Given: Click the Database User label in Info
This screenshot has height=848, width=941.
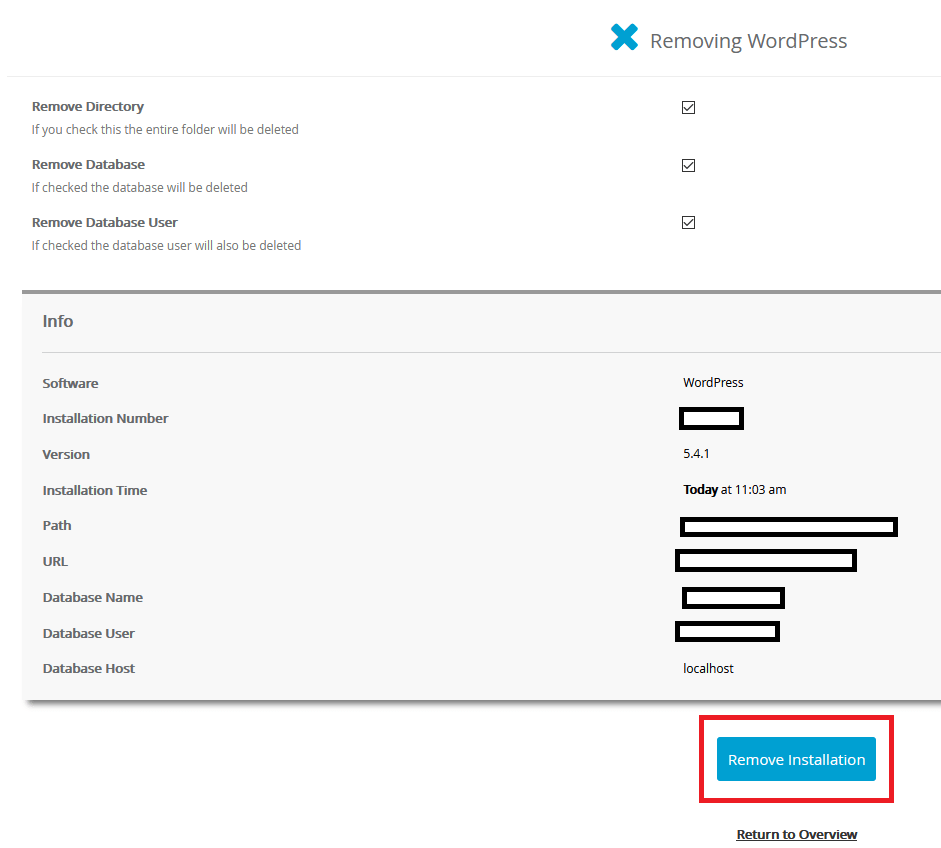Looking at the screenshot, I should point(88,634).
